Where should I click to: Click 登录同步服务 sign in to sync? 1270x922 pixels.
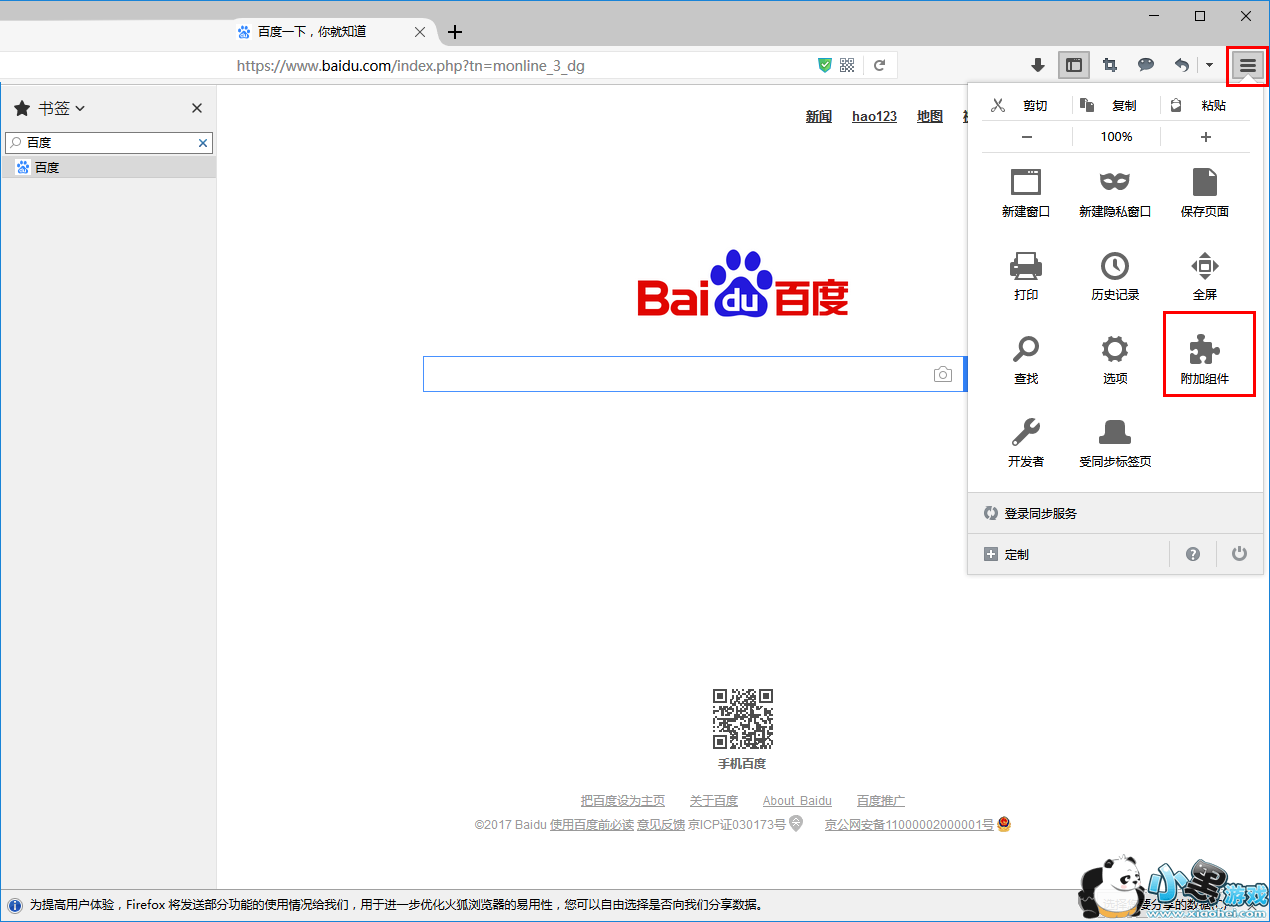coord(1116,513)
